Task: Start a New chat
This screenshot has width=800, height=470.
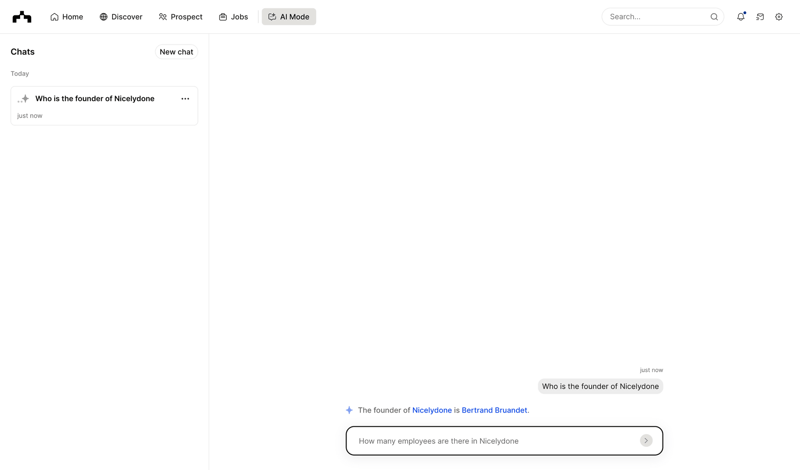Action: (x=176, y=52)
